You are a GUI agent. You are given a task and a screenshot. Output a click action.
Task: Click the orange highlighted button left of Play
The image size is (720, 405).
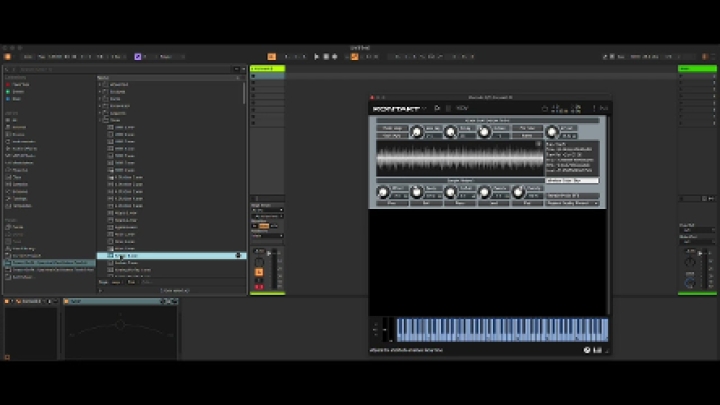(x=272, y=56)
